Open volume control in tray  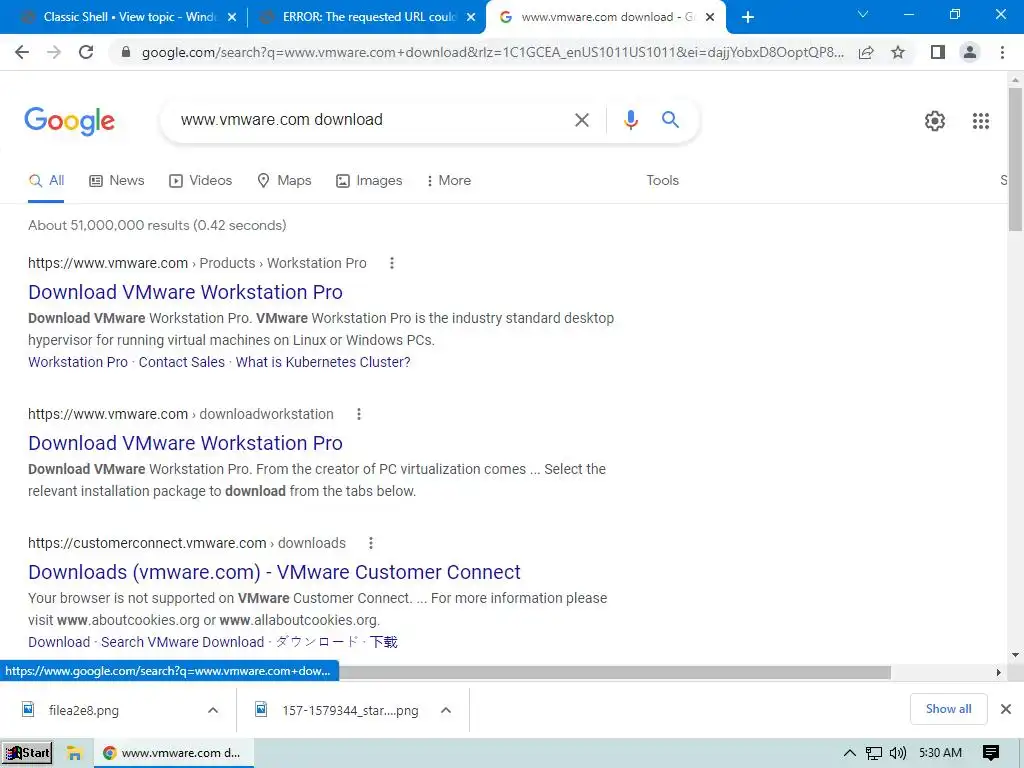(898, 753)
